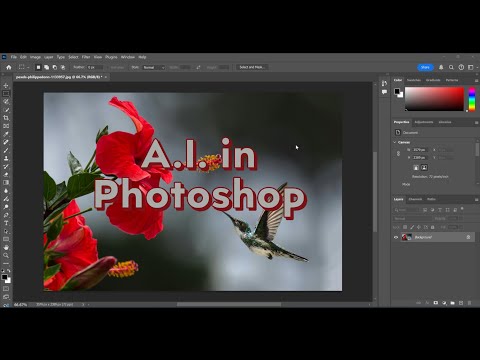Choose Intersect with Selection mode
Viewport: 480px width, 360px height.
coord(63,67)
